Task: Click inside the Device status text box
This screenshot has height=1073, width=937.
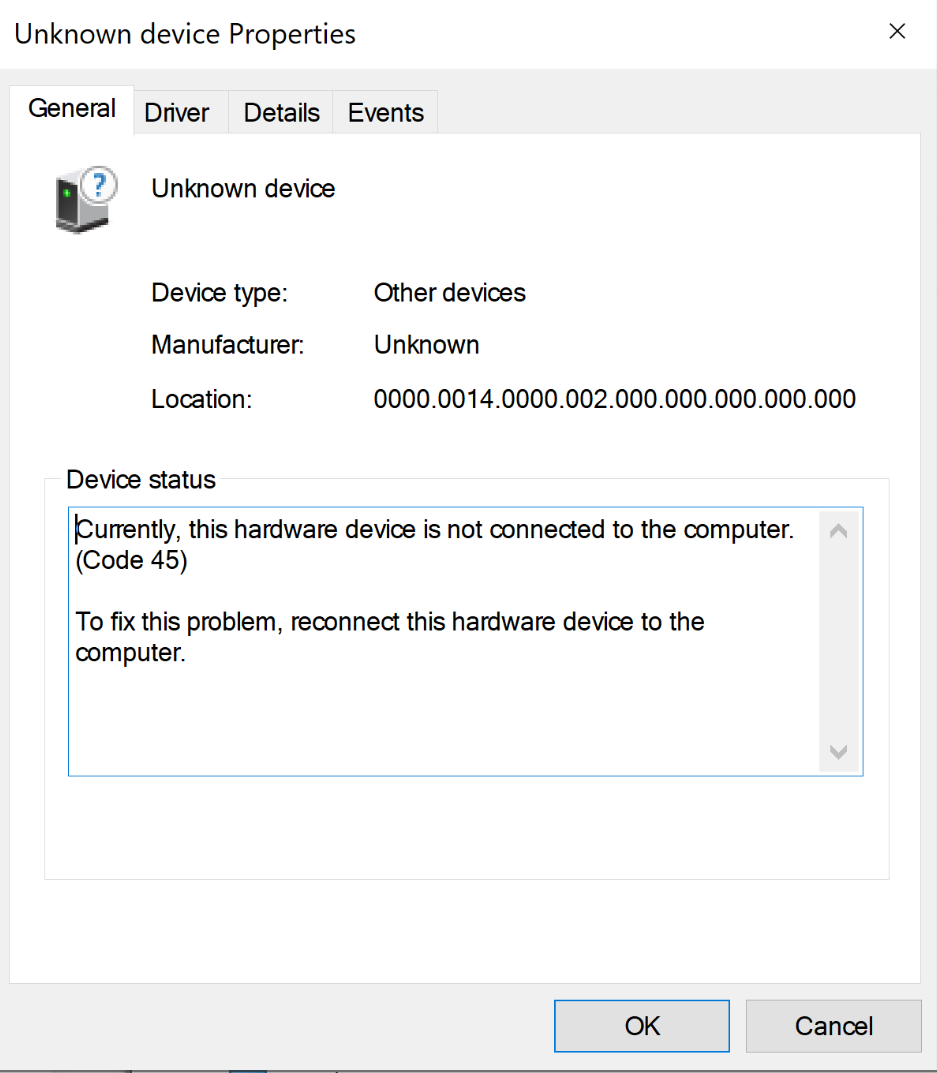Action: (x=465, y=641)
